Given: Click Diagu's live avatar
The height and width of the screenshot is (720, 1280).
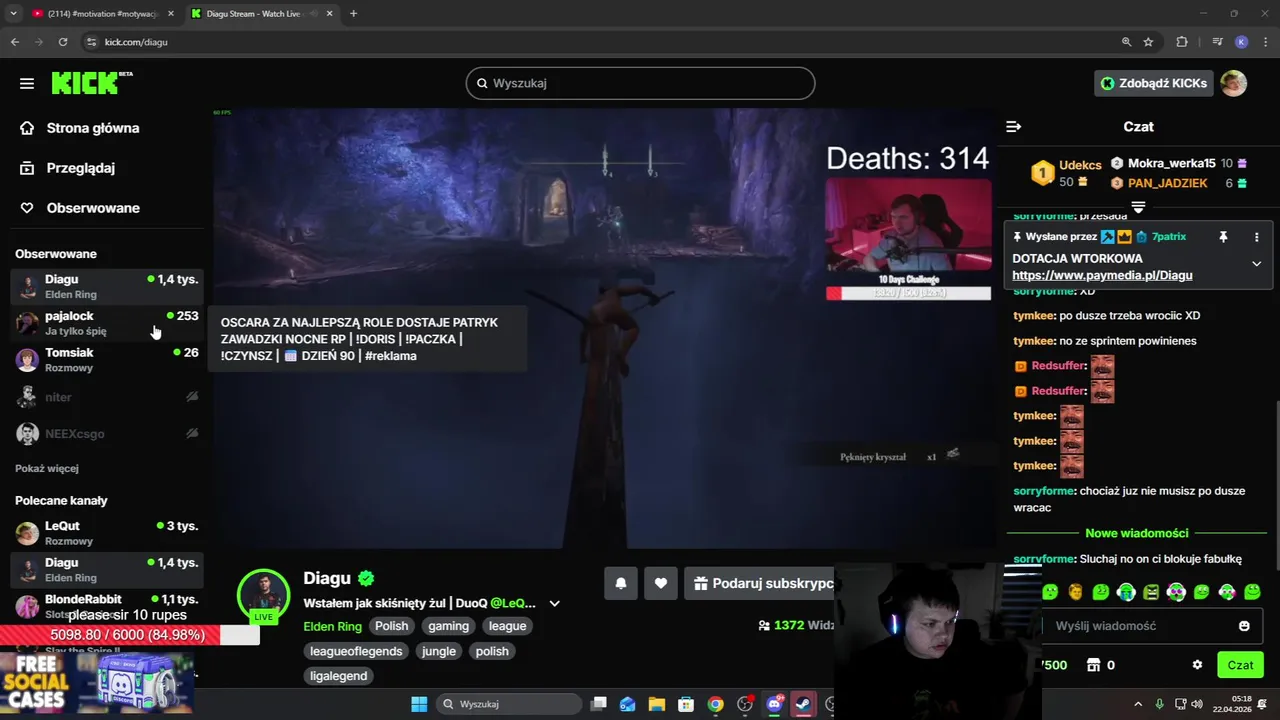Looking at the screenshot, I should [263, 595].
